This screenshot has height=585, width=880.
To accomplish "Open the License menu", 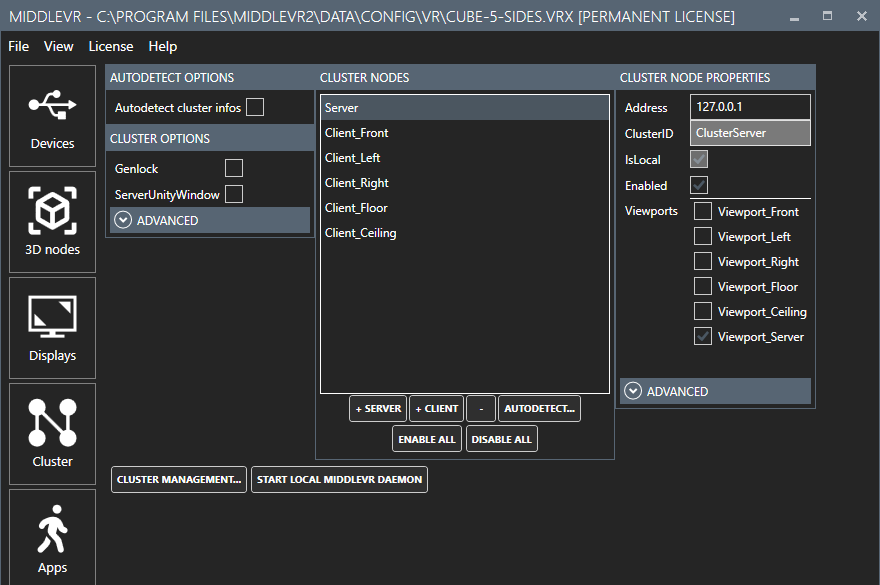I will click(x=111, y=47).
